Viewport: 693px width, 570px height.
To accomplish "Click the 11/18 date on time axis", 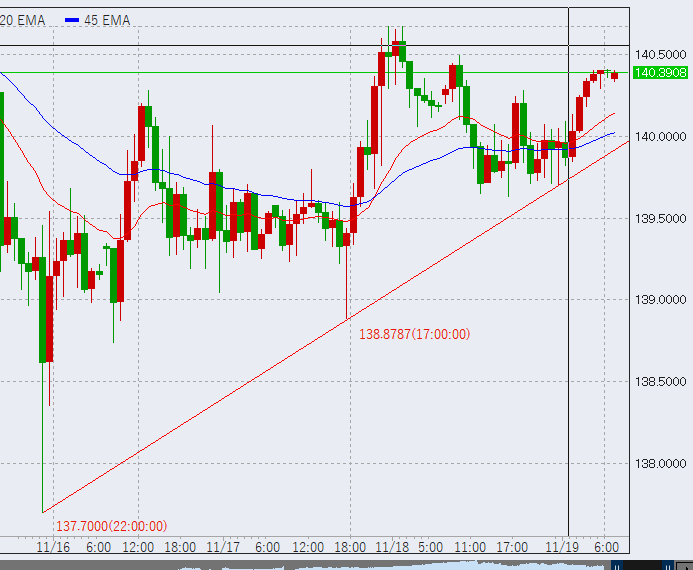I will pos(392,547).
